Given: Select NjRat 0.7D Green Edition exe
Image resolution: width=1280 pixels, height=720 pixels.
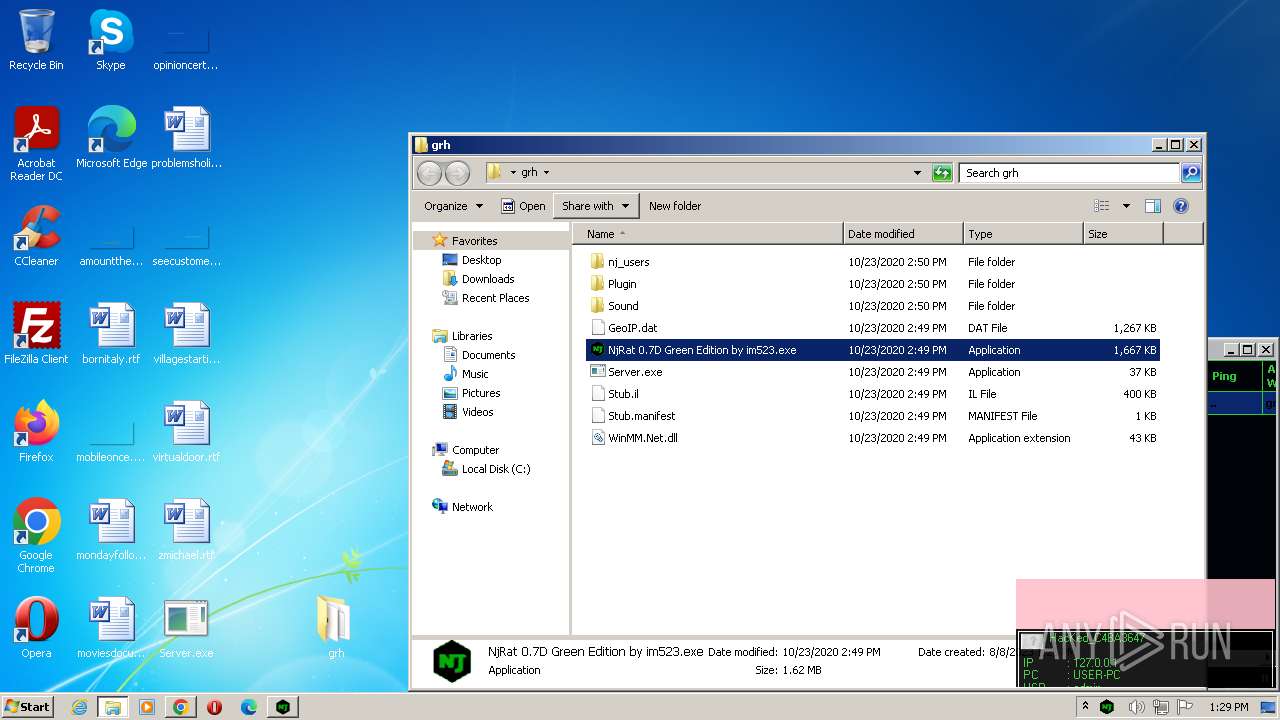Looking at the screenshot, I should tap(872, 350).
